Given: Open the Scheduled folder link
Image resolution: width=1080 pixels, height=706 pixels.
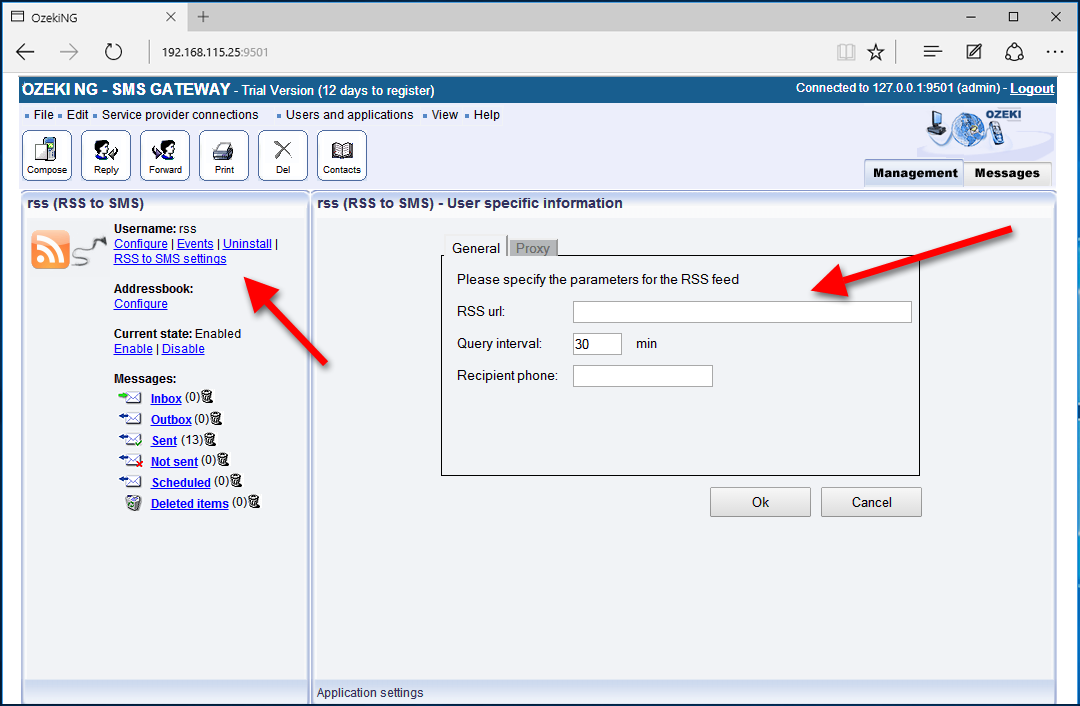Looking at the screenshot, I should (181, 482).
